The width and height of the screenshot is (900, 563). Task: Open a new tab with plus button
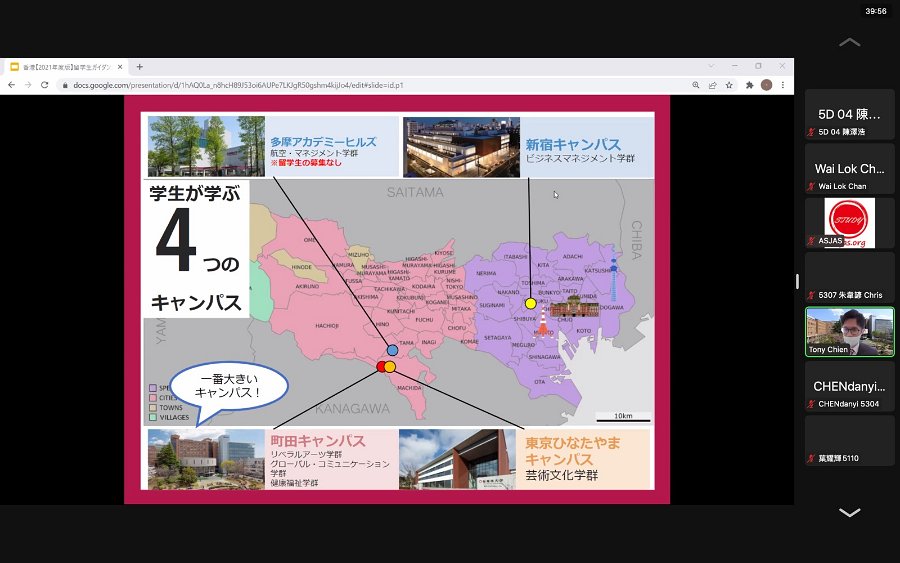click(139, 67)
